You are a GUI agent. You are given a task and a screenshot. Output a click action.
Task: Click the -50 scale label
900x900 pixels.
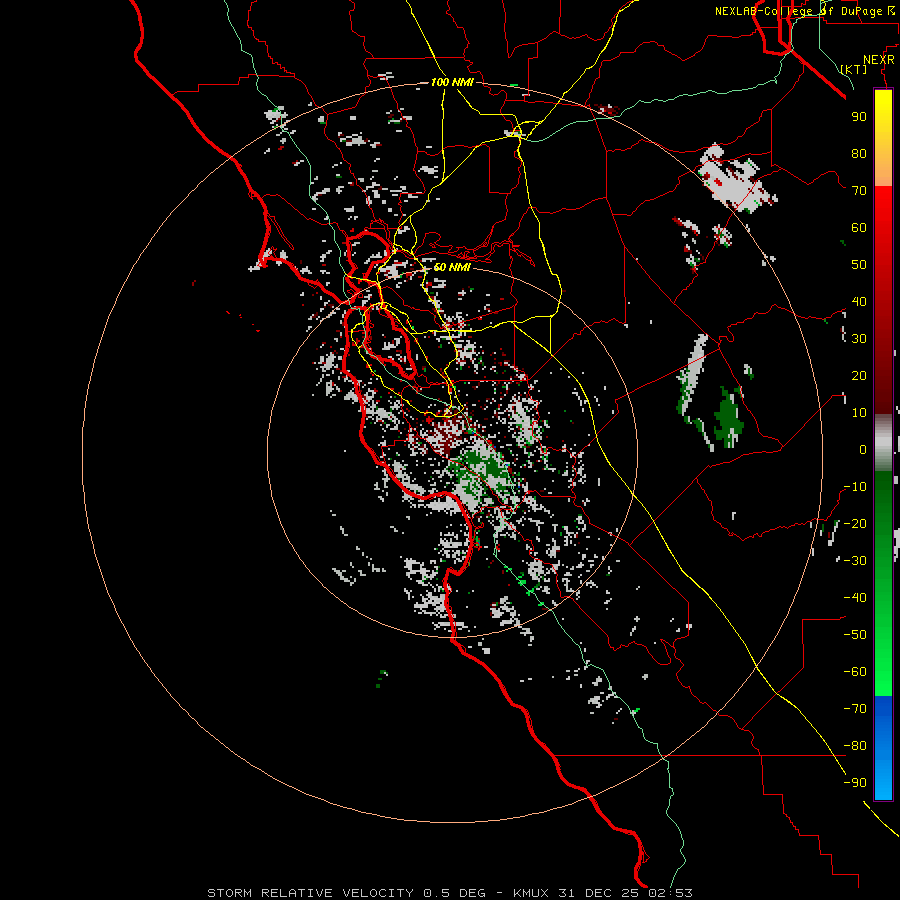[x=855, y=635]
